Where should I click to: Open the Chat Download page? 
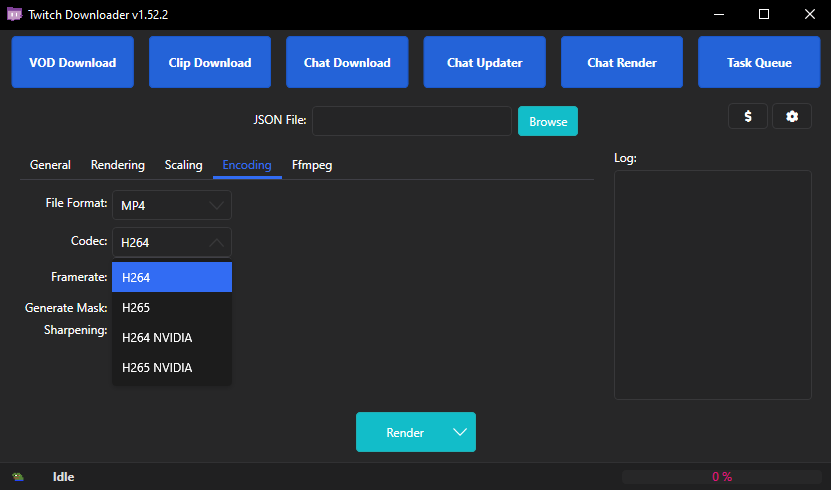[x=347, y=62]
